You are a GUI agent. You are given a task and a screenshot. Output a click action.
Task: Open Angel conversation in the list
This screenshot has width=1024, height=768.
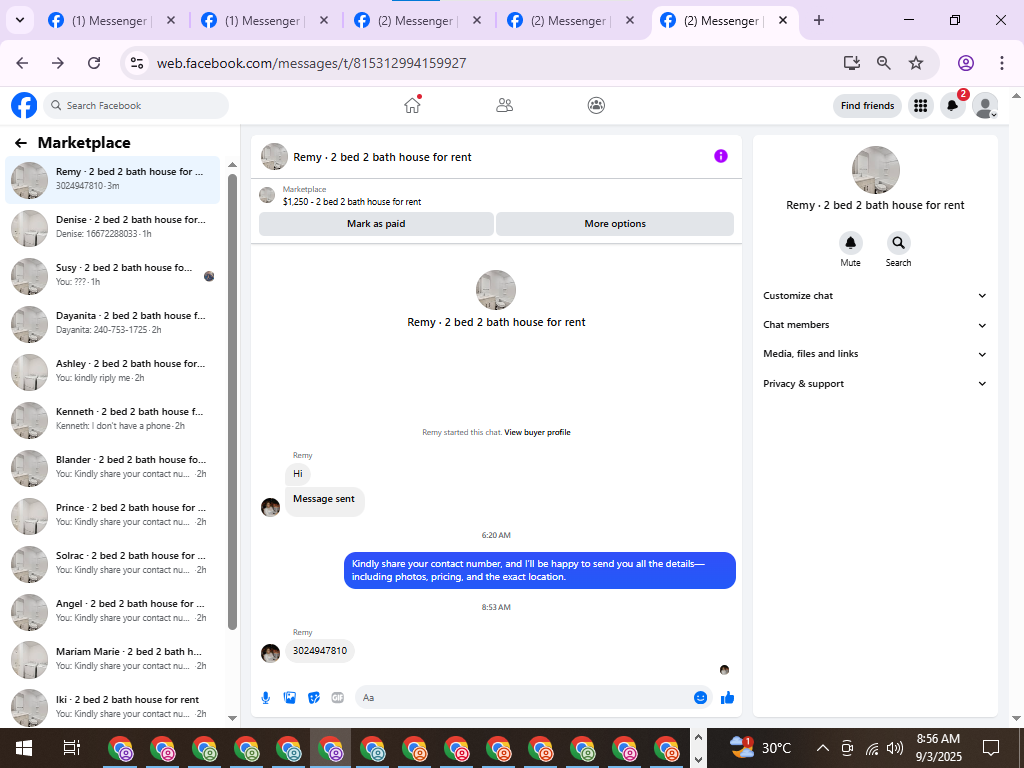[112, 611]
